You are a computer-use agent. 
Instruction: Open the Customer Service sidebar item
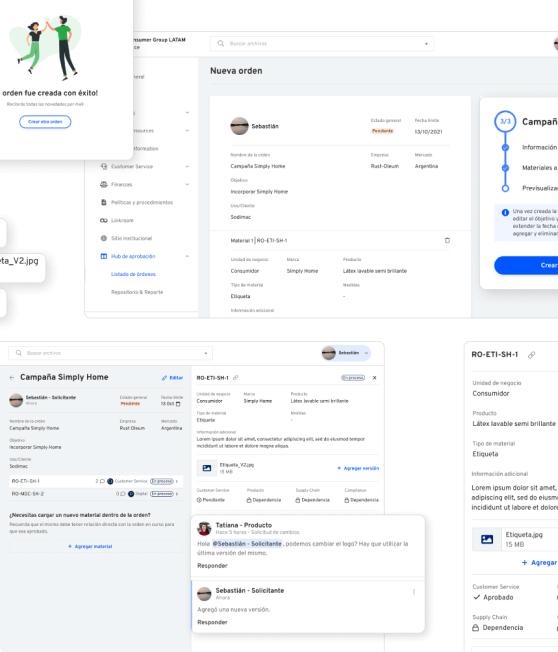pyautogui.click(x=132, y=166)
